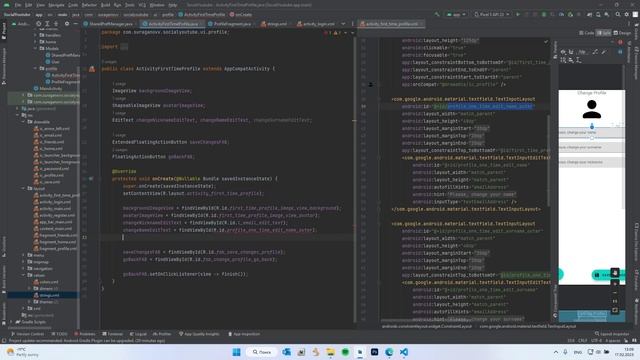Click the Sync Project with Gradle icon

589,14
